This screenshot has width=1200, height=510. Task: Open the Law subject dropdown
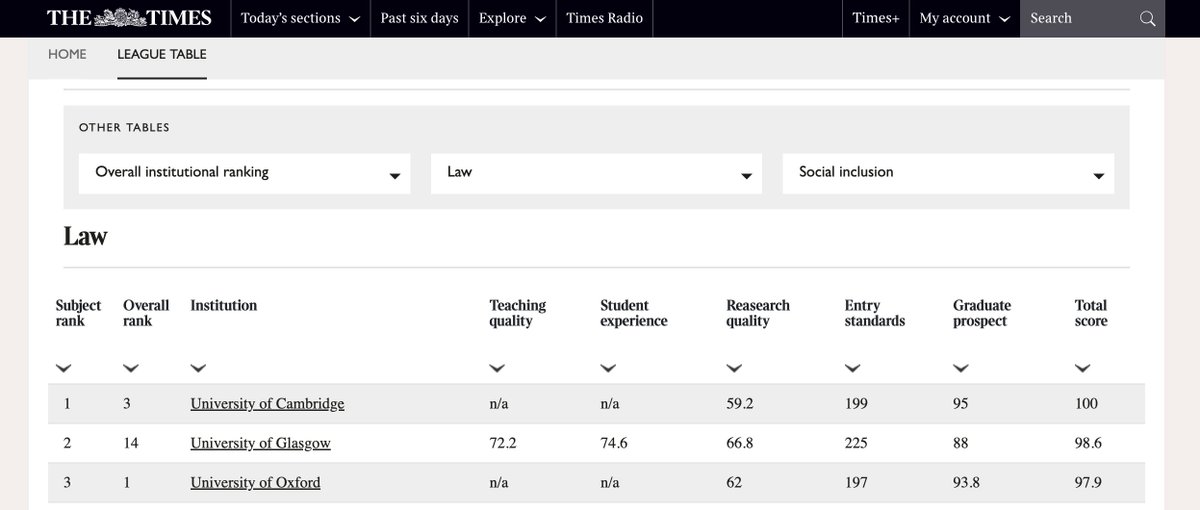(x=596, y=173)
